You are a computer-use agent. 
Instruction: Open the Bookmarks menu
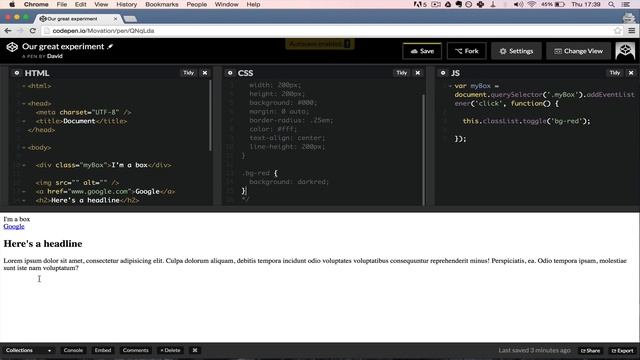click(162, 4)
